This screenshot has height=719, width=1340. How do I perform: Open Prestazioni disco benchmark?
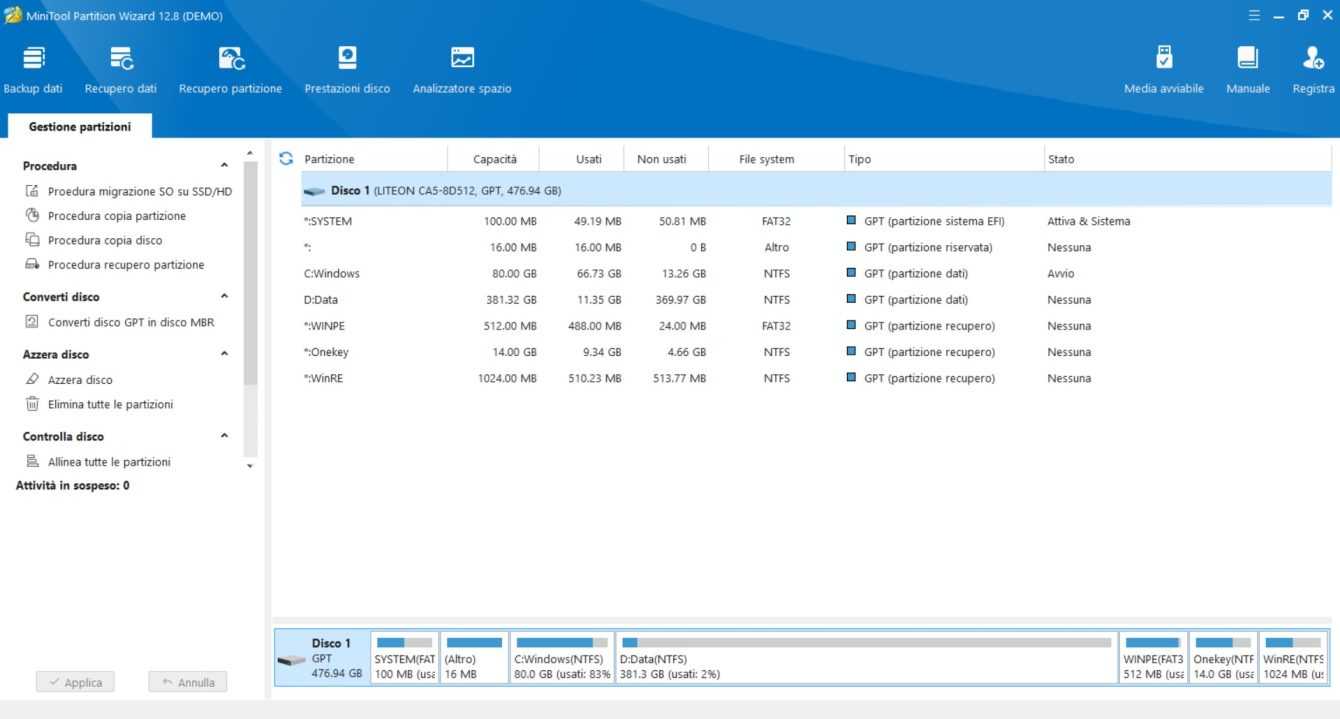point(347,70)
